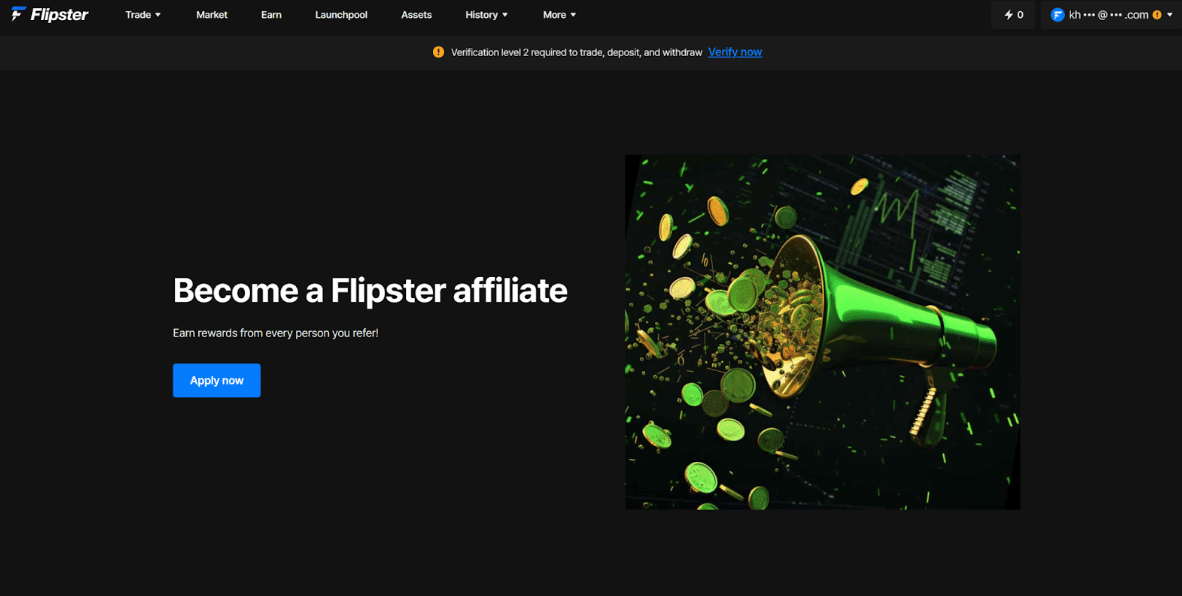Click the Apply now button
Image resolution: width=1182 pixels, height=596 pixels.
coord(216,381)
